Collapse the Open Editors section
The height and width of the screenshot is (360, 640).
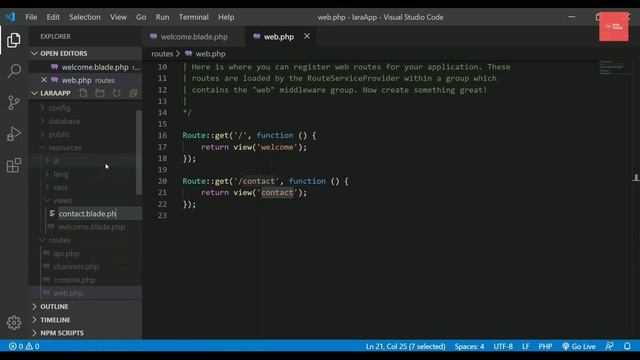click(85, 53)
